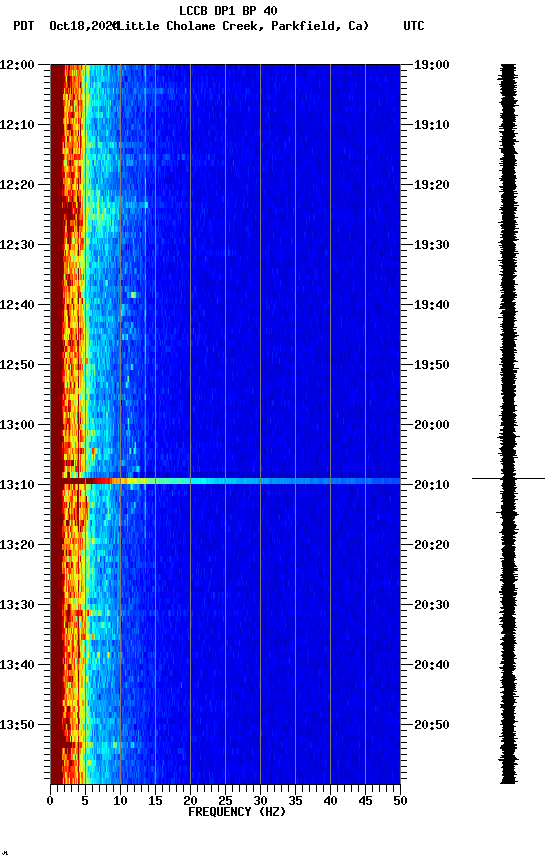Viewport: 552px width, 864px height.
Task: Click the 25 Hz frequency tick label
Action: point(225,802)
